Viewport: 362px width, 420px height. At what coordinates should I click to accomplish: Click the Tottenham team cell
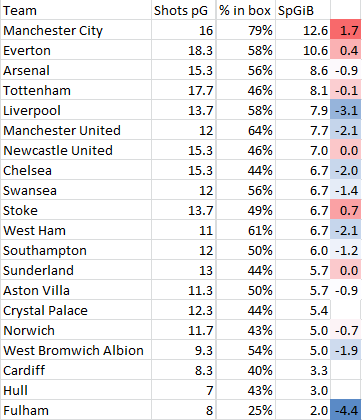pyautogui.click(x=76, y=90)
